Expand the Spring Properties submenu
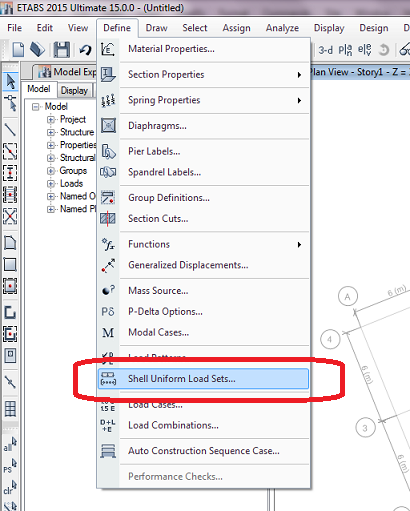Viewport: 410px width, 511px height. 203,100
